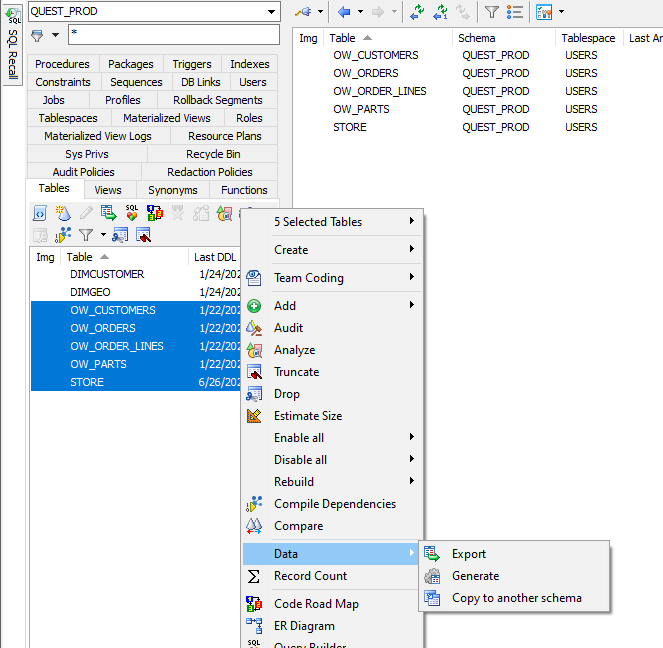663x648 pixels.
Task: Choose Drop from the context menu
Action: point(332,394)
